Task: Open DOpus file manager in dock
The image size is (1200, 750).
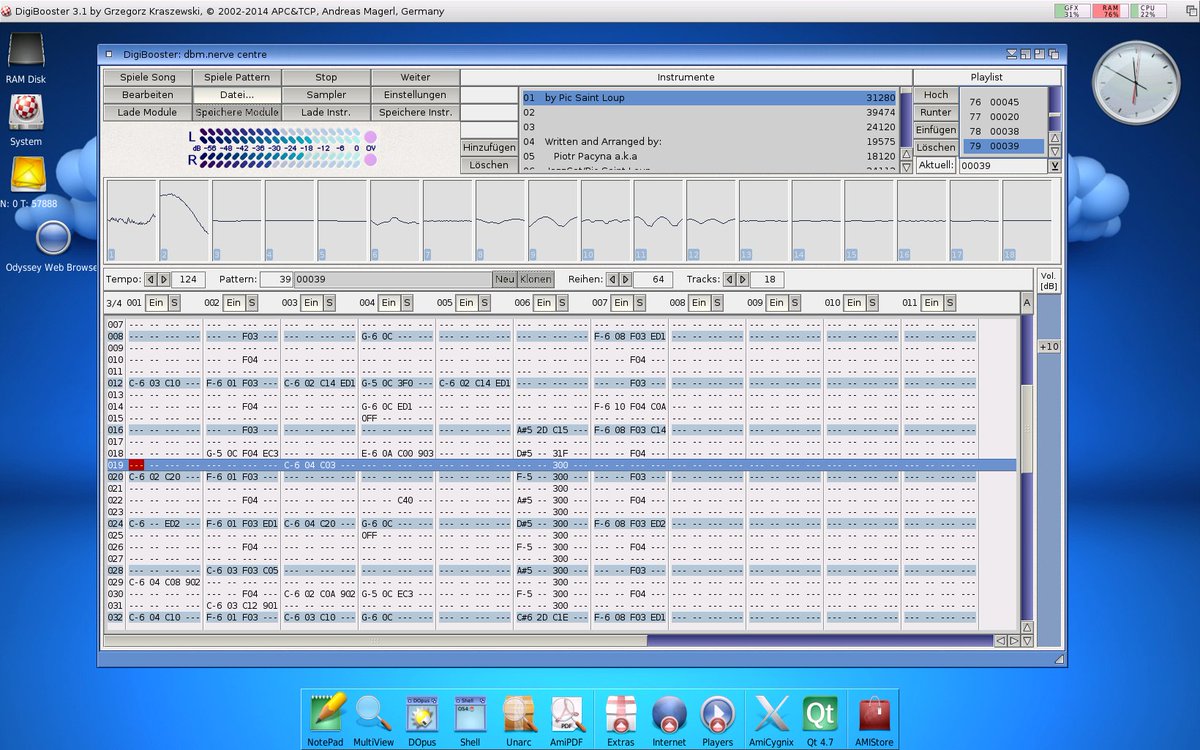Action: pos(421,719)
